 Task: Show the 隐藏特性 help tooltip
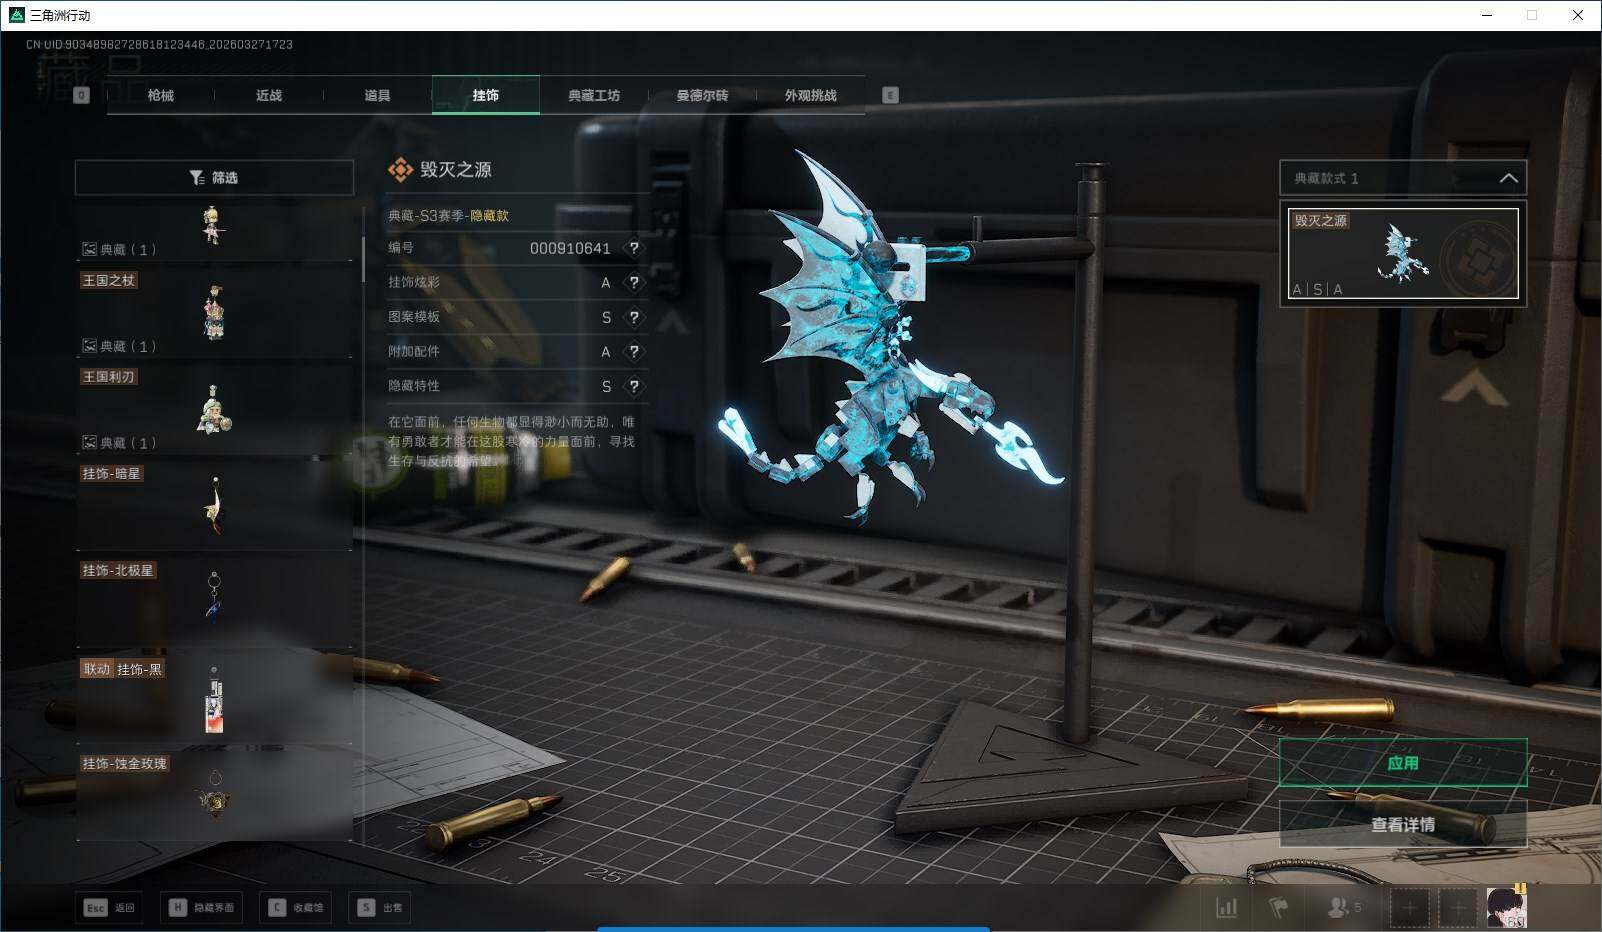(x=633, y=386)
